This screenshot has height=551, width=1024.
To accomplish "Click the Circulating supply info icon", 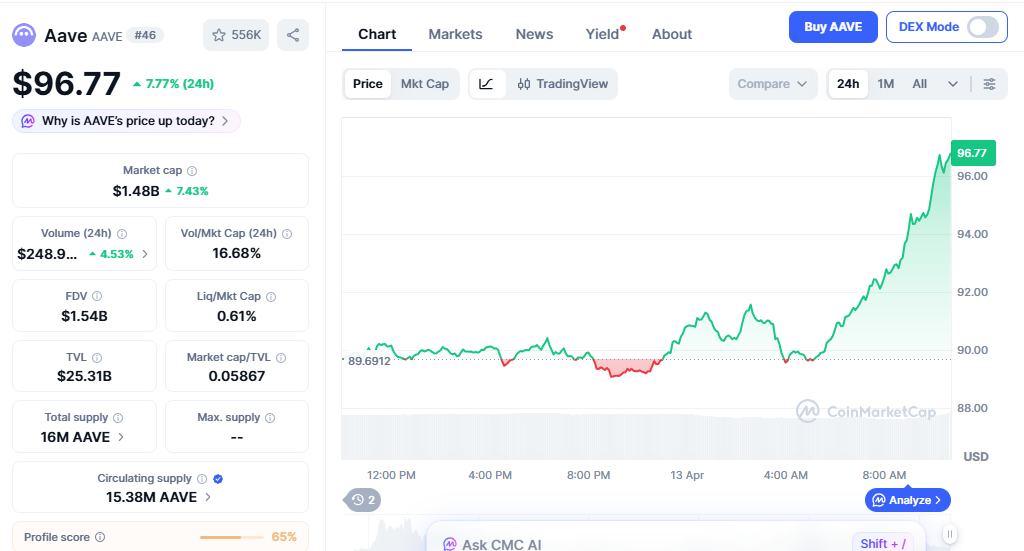I will (x=202, y=479).
